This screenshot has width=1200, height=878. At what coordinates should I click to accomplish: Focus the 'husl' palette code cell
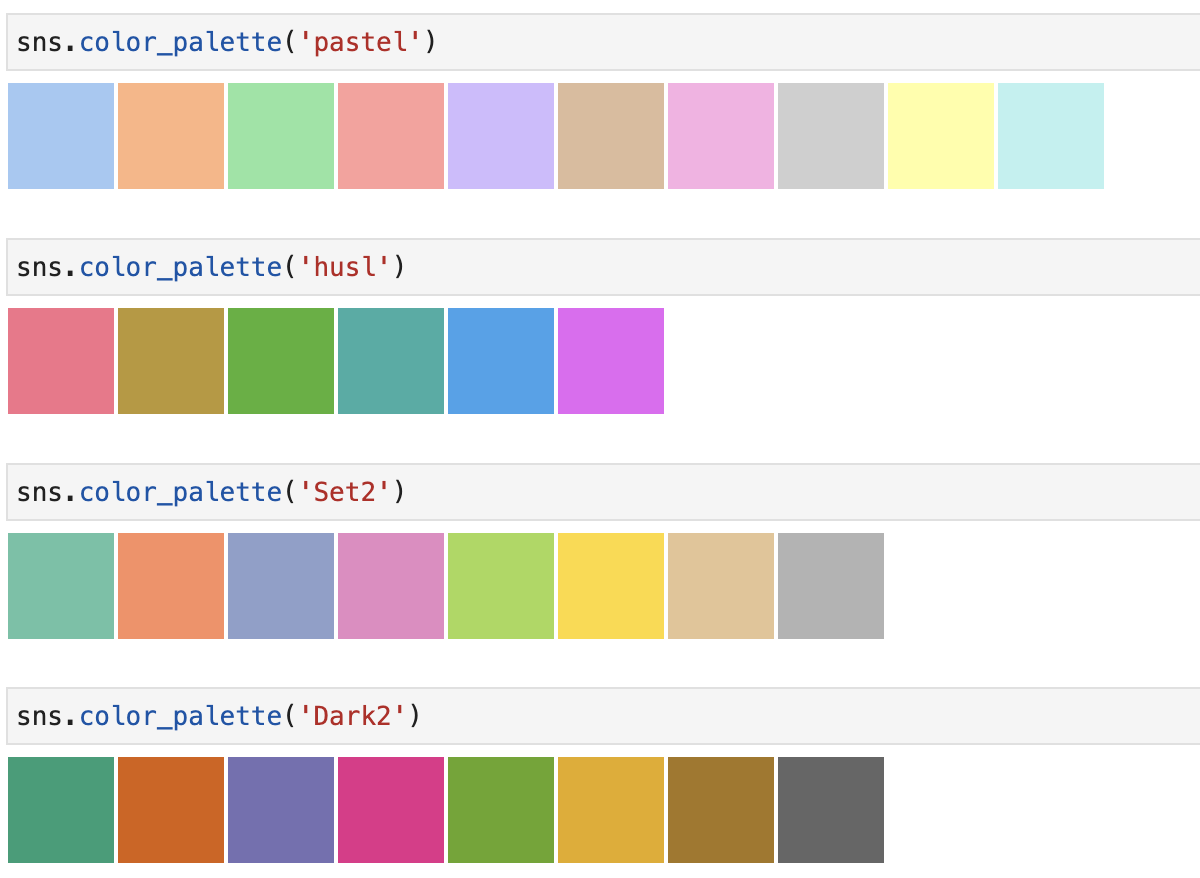(600, 267)
